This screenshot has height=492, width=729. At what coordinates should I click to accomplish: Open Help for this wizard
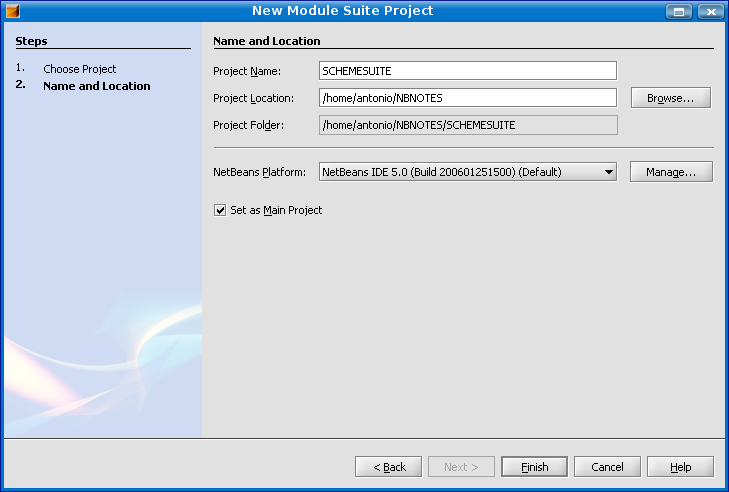pos(680,466)
